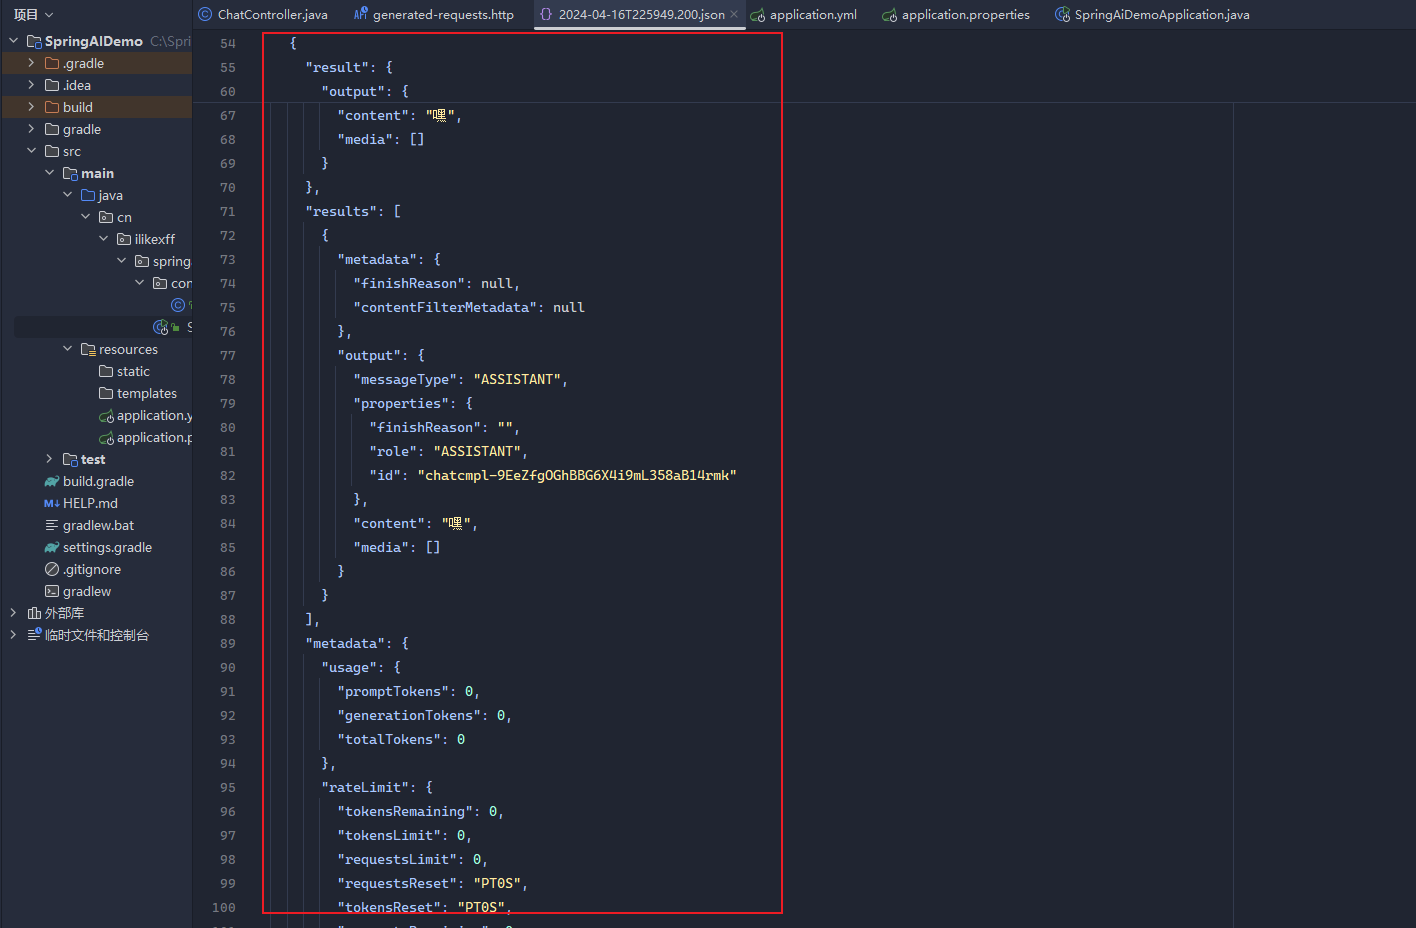Expand the .idea folder

point(31,85)
